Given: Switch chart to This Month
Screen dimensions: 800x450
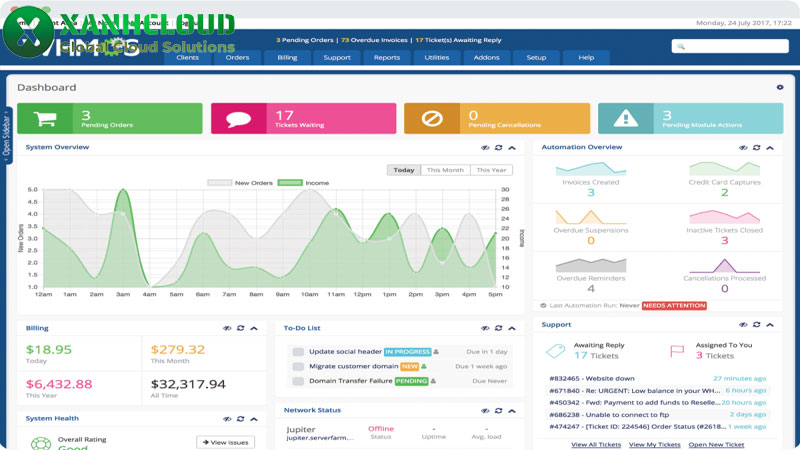Looking at the screenshot, I should tap(445, 170).
